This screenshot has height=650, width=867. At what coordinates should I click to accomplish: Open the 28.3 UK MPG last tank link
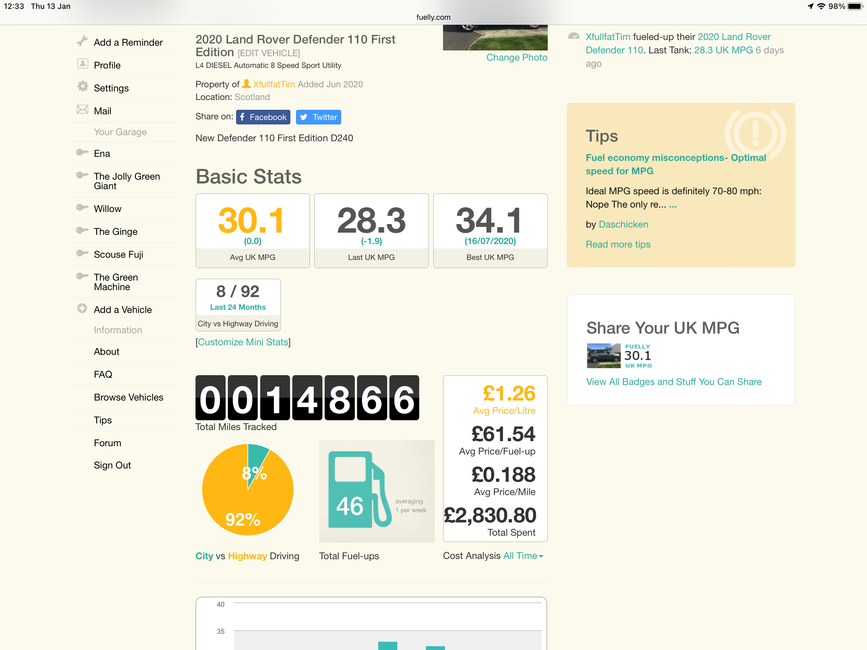click(723, 50)
